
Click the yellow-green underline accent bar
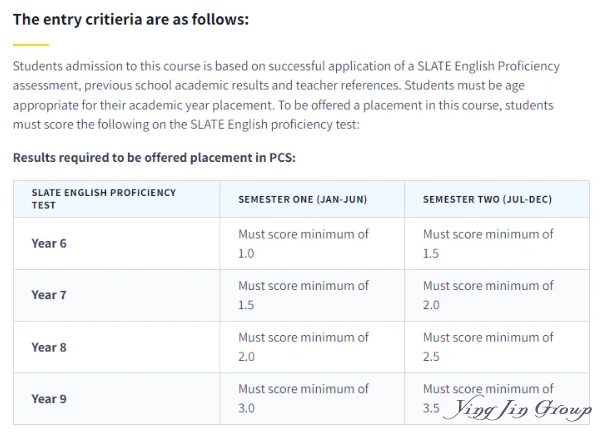31,45
